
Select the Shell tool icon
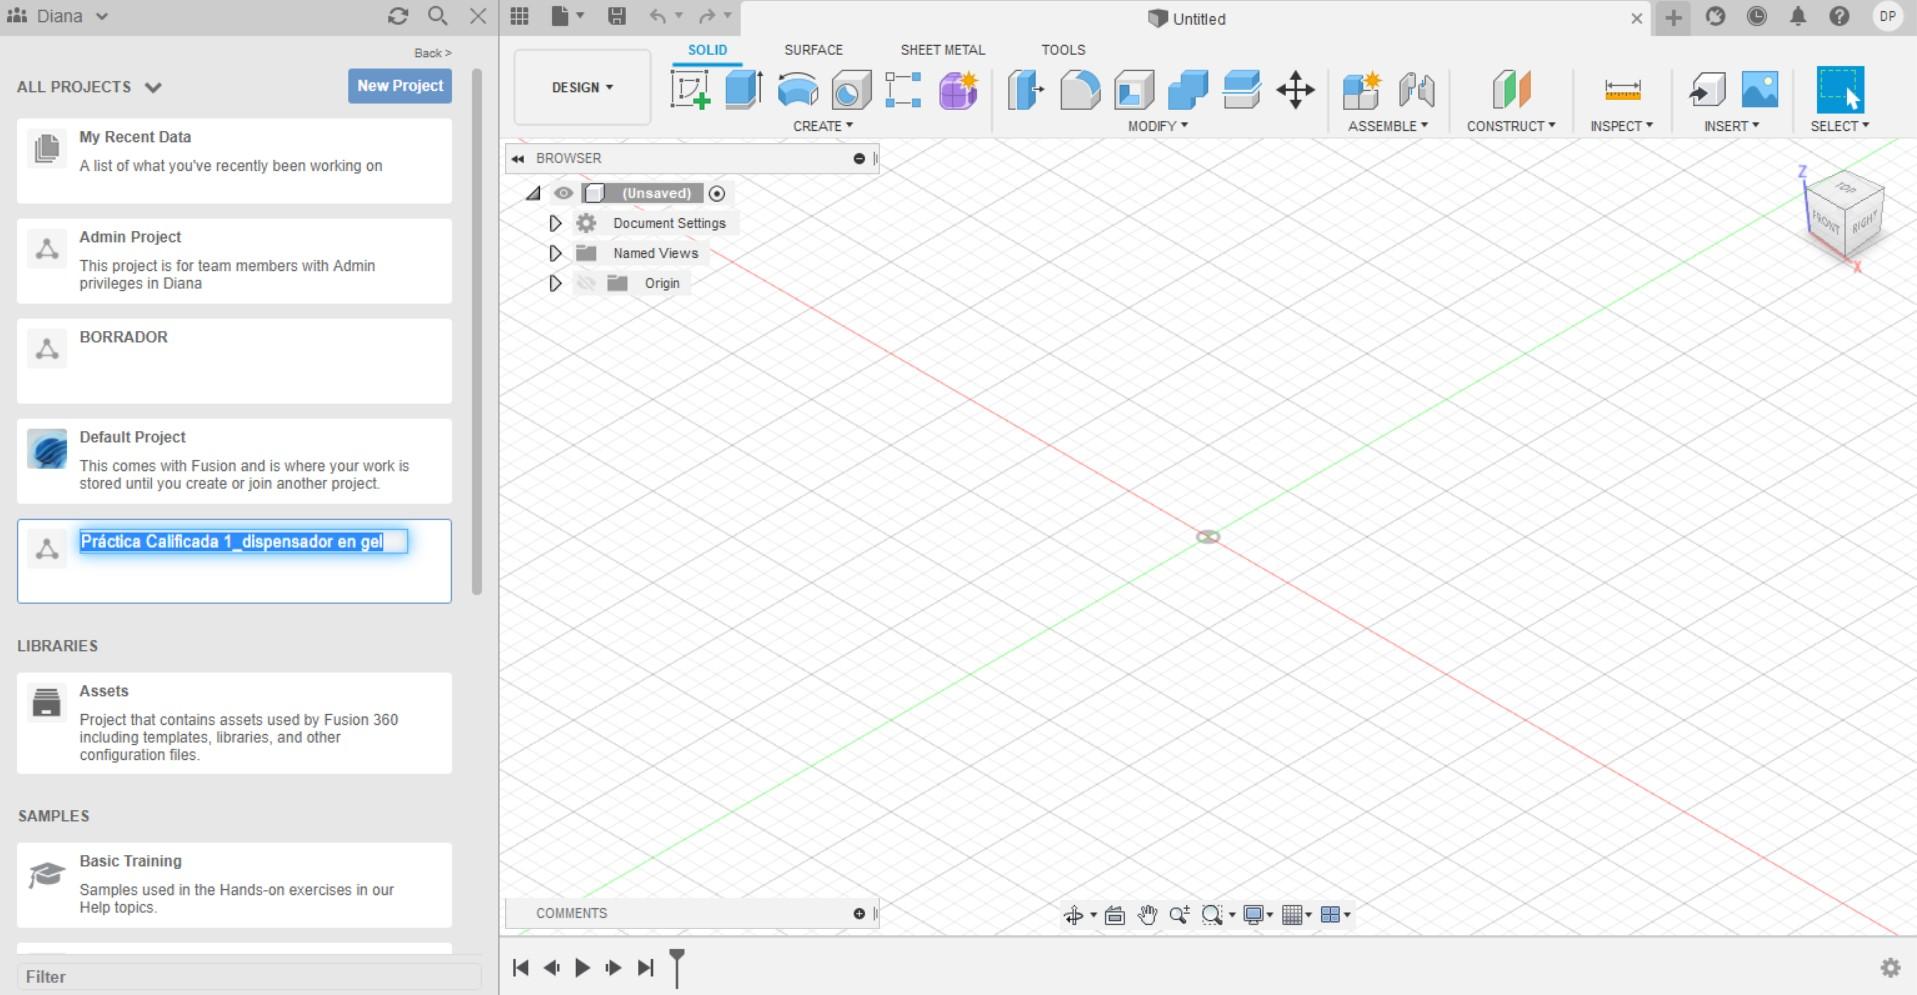tap(1134, 90)
